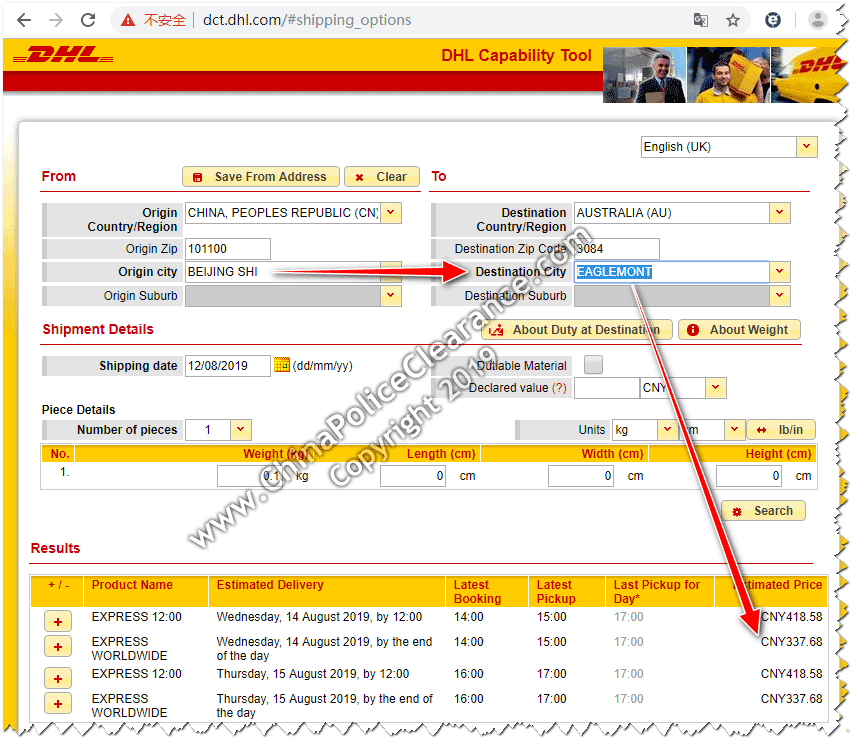Viewport: 858px width, 745px height.
Task: Open the Destination Suburb dropdown
Action: (x=780, y=296)
